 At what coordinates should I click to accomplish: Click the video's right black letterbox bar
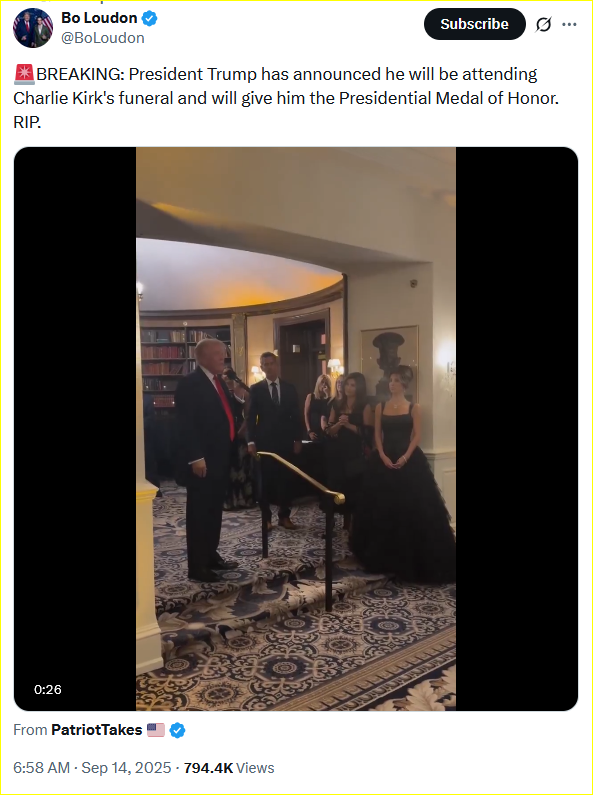pyautogui.click(x=517, y=429)
